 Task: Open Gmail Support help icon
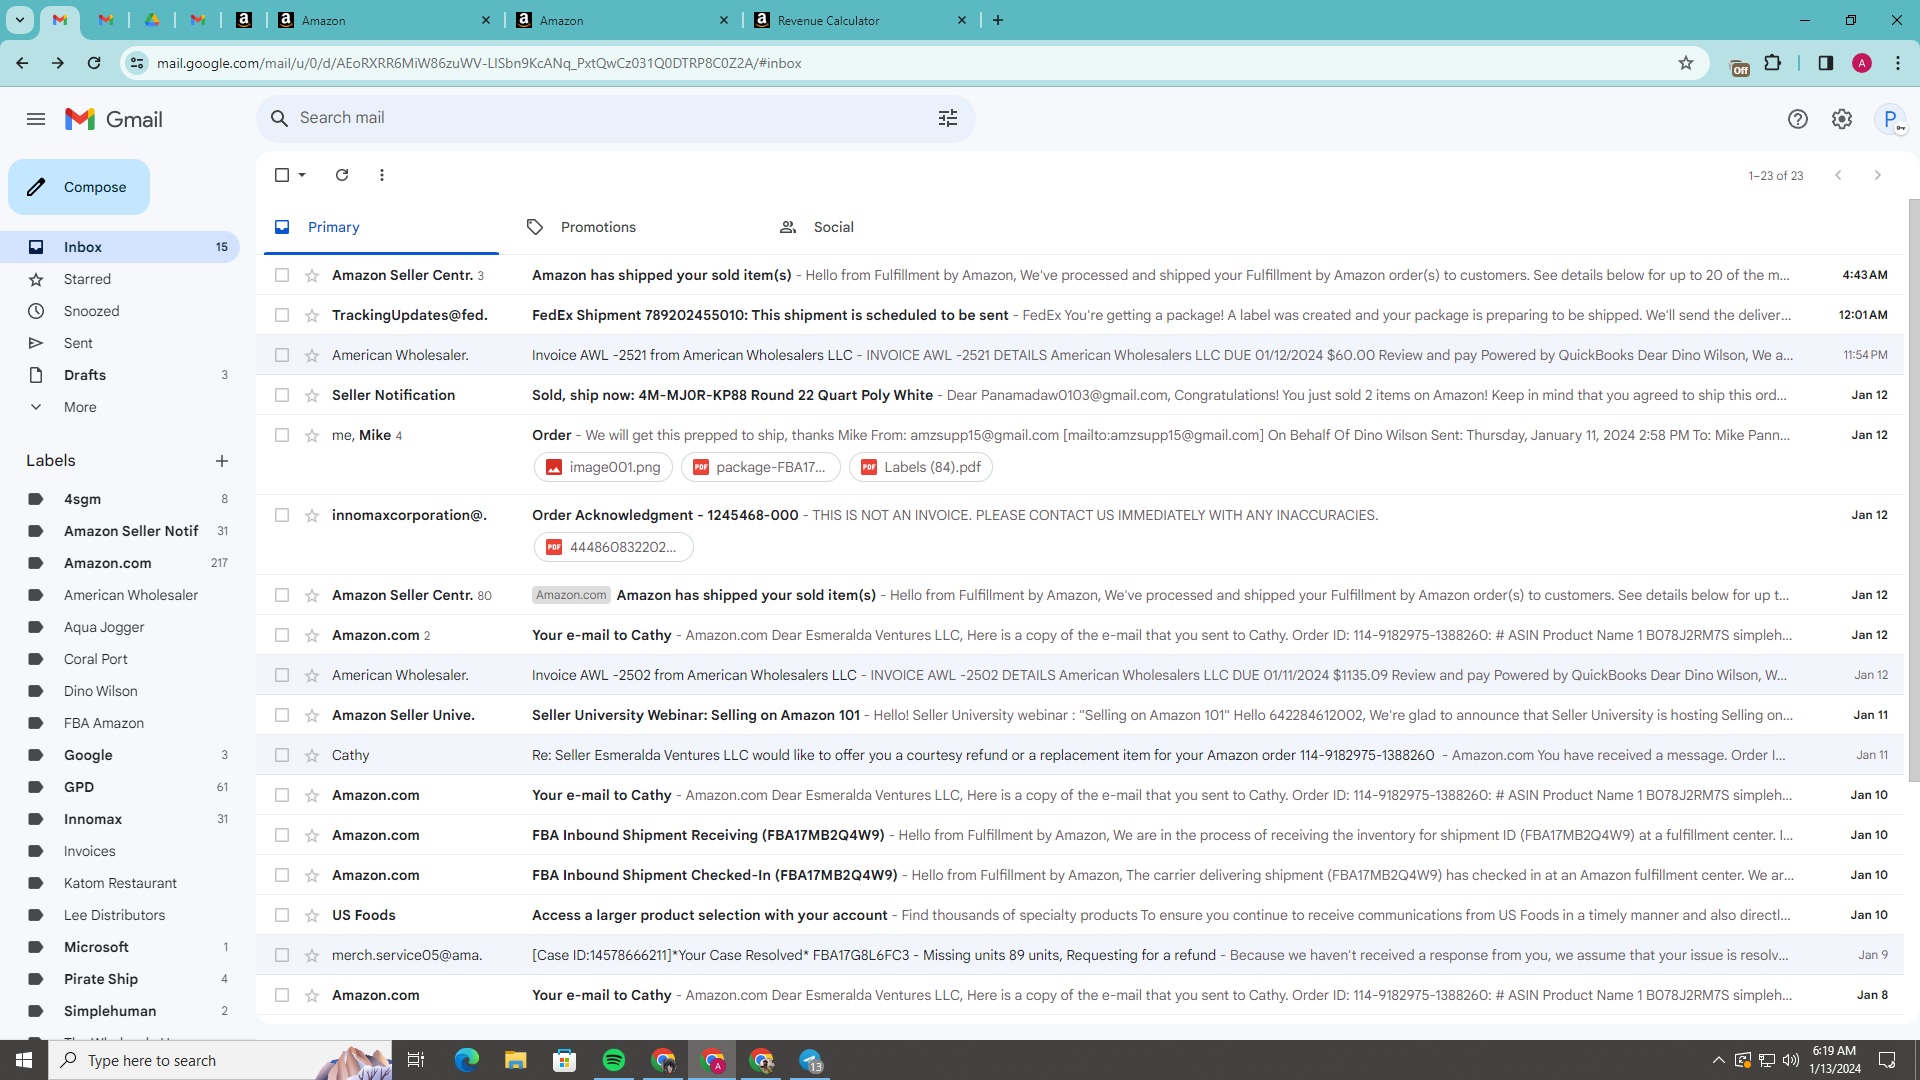pos(1798,119)
